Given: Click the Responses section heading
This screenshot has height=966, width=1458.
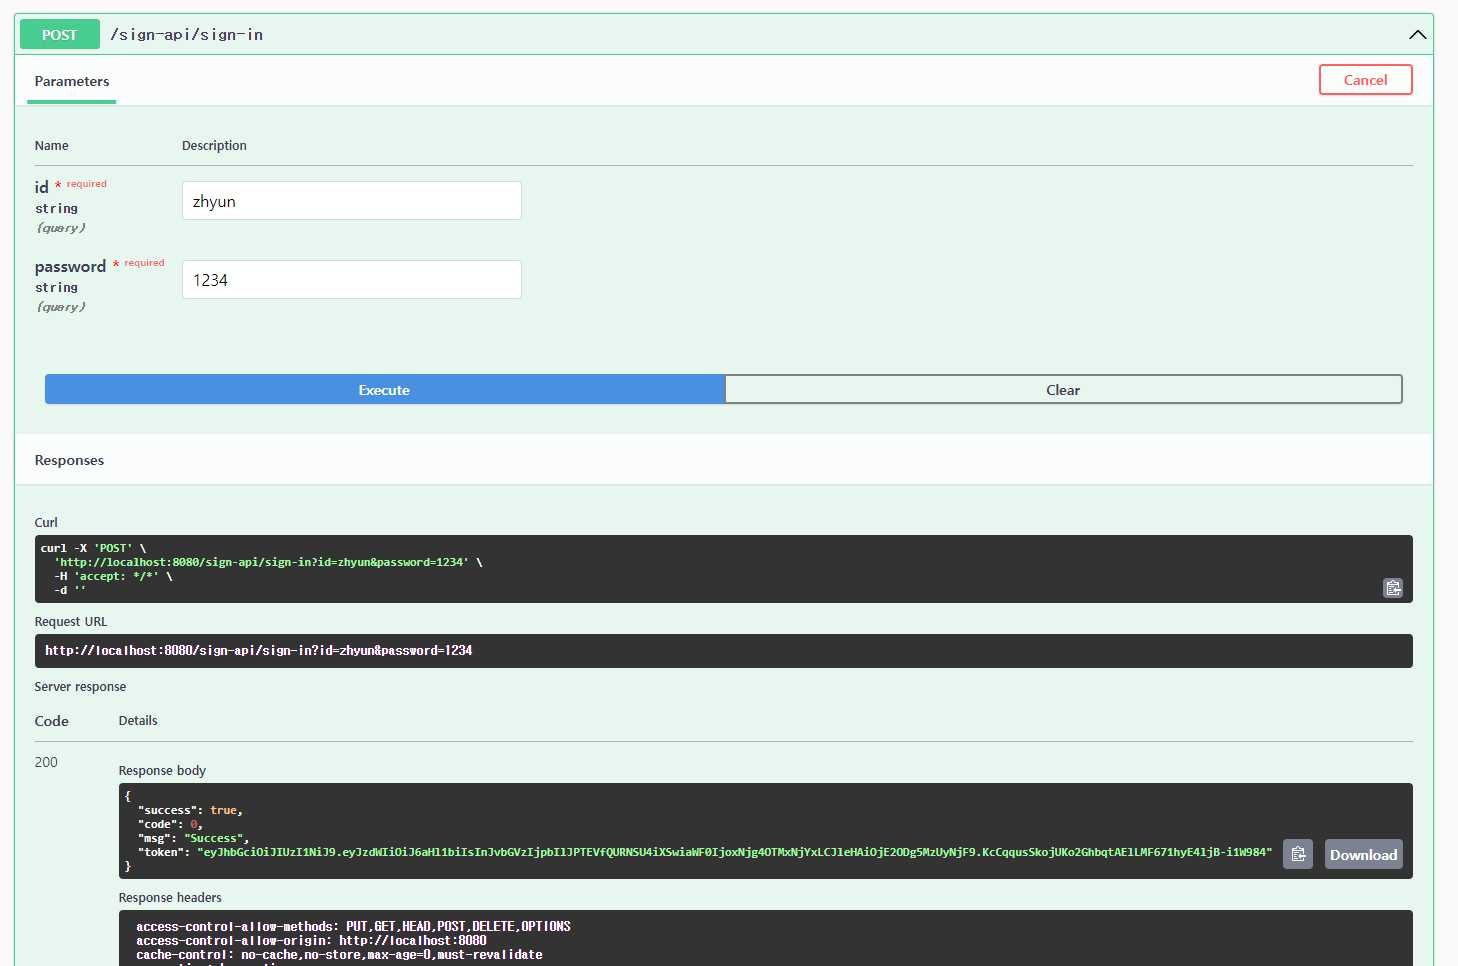Looking at the screenshot, I should (69, 460).
